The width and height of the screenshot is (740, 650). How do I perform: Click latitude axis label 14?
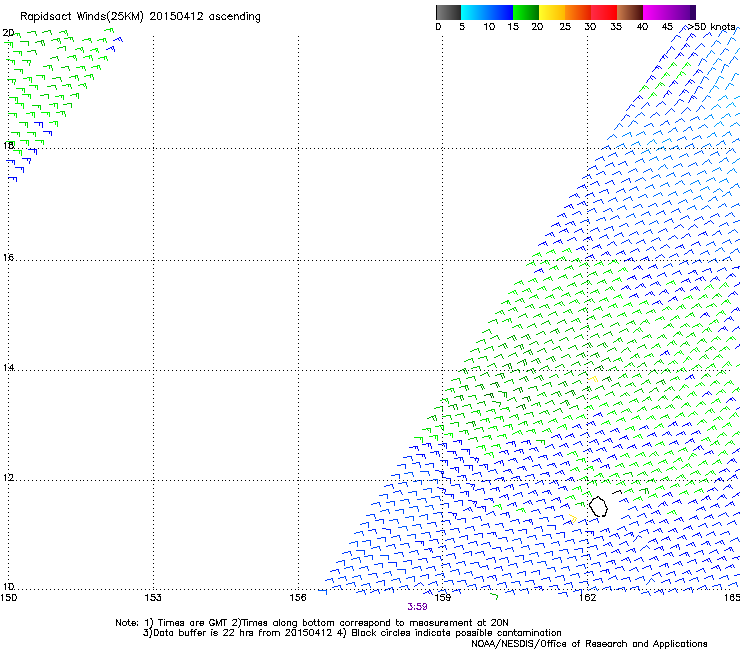(x=8, y=367)
